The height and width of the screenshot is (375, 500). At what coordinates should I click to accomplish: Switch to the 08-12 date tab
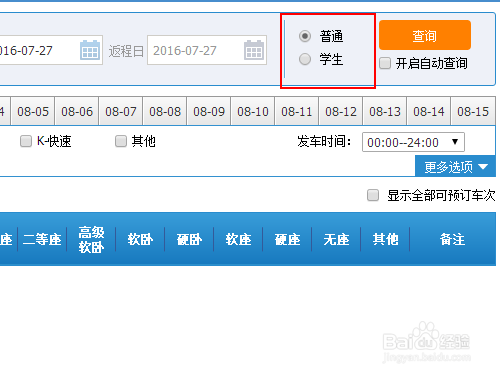[x=341, y=111]
